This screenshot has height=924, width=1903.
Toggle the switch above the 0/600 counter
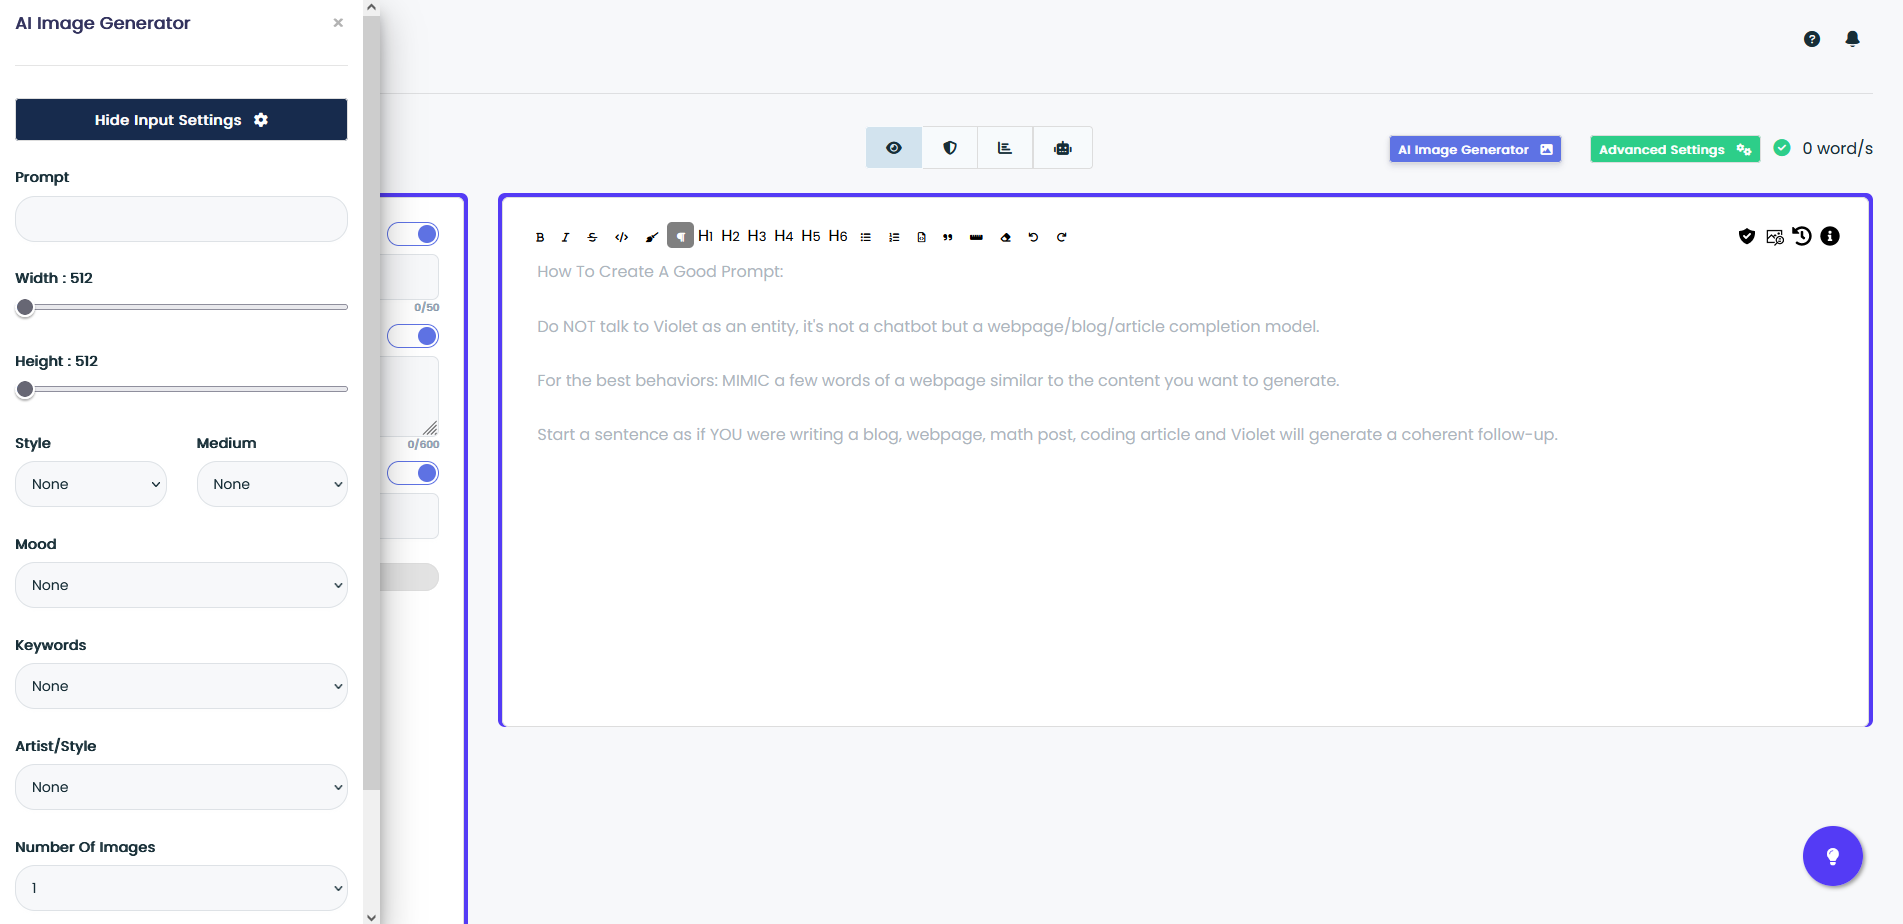point(413,336)
